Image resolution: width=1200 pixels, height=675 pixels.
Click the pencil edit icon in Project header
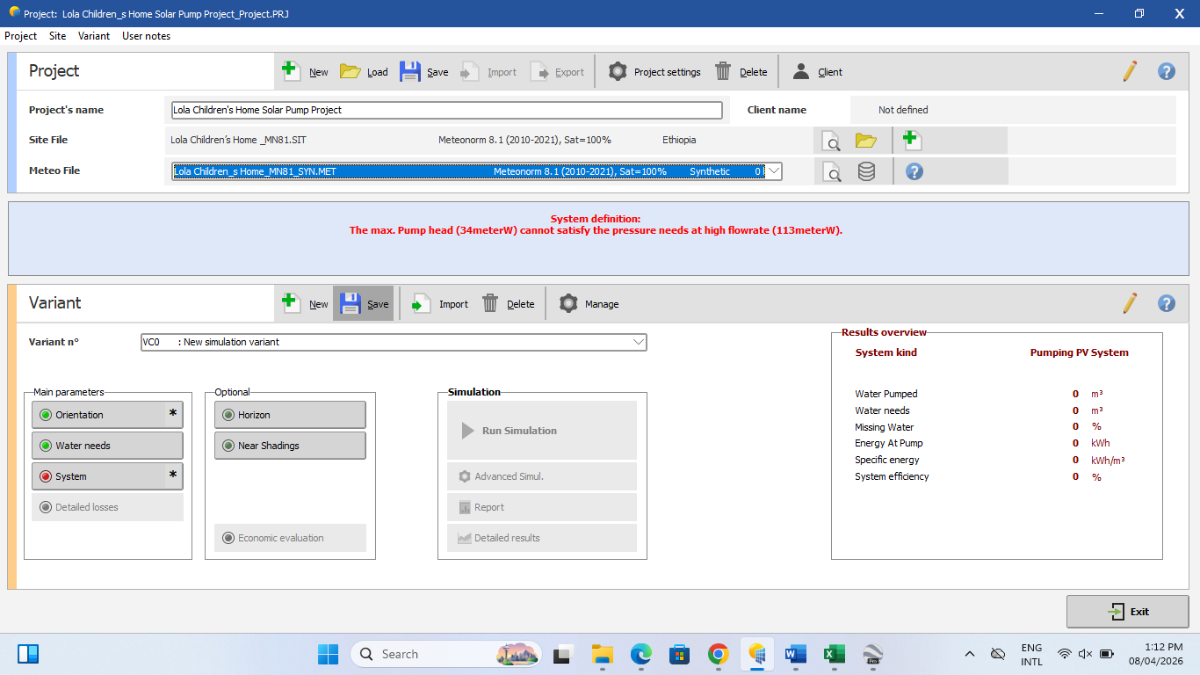1129,71
